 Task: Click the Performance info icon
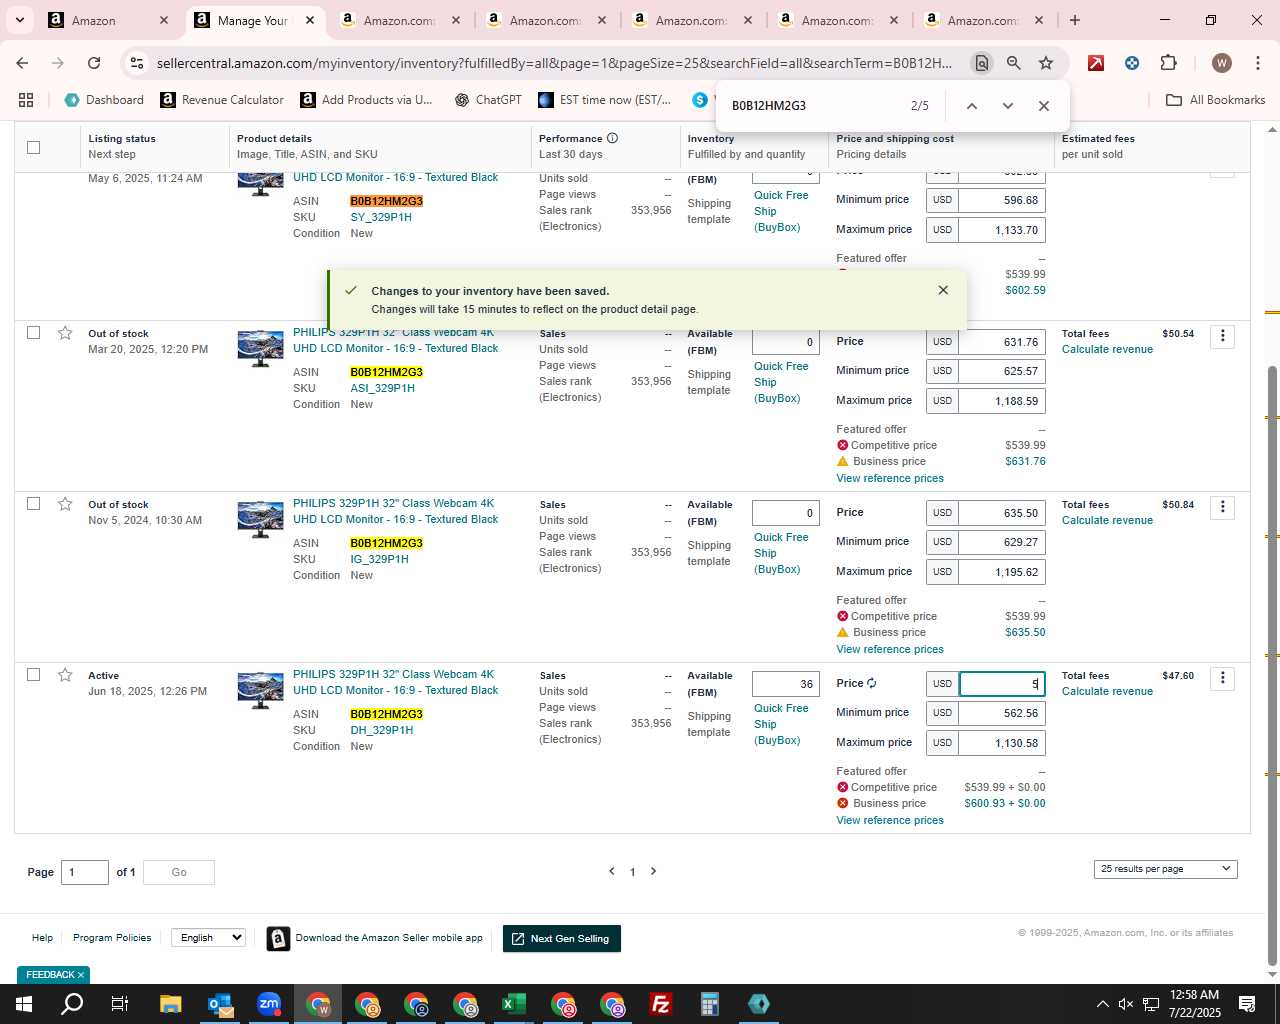(x=612, y=138)
